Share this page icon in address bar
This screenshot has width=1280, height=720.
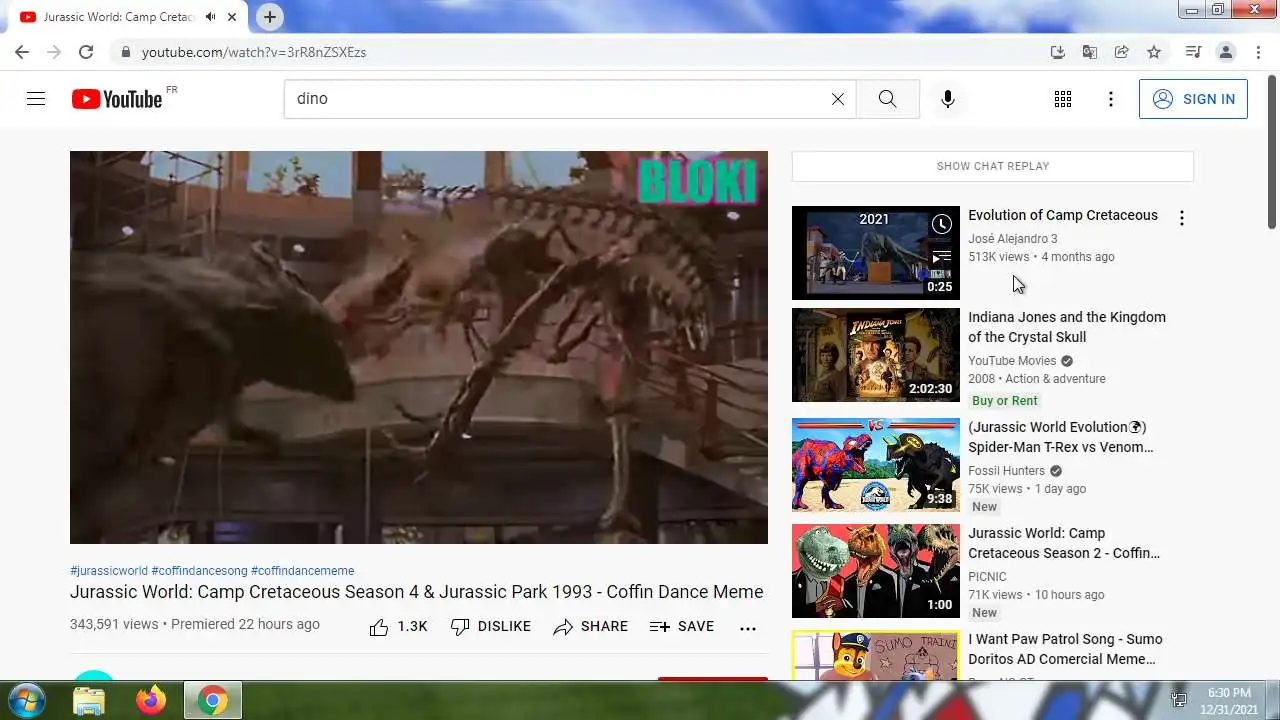(1122, 52)
